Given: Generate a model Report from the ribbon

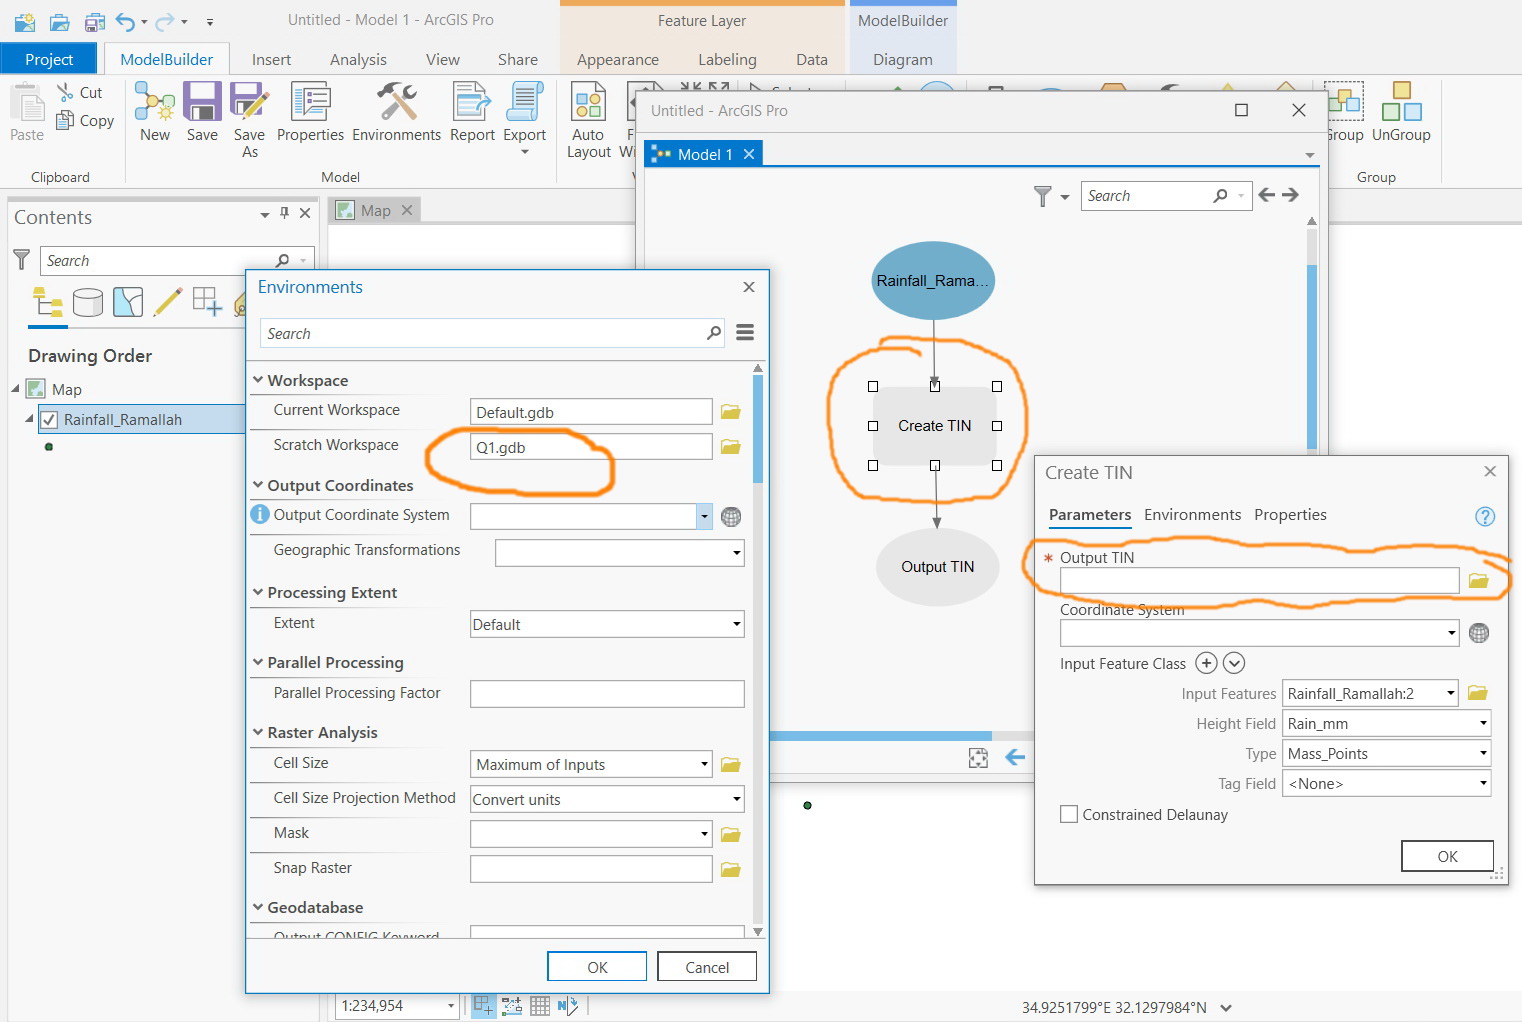Looking at the screenshot, I should (x=472, y=102).
